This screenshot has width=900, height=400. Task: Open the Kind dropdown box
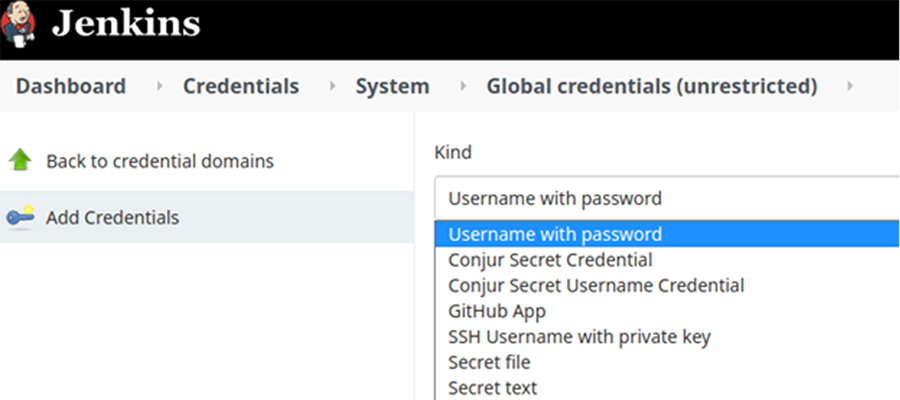[667, 198]
